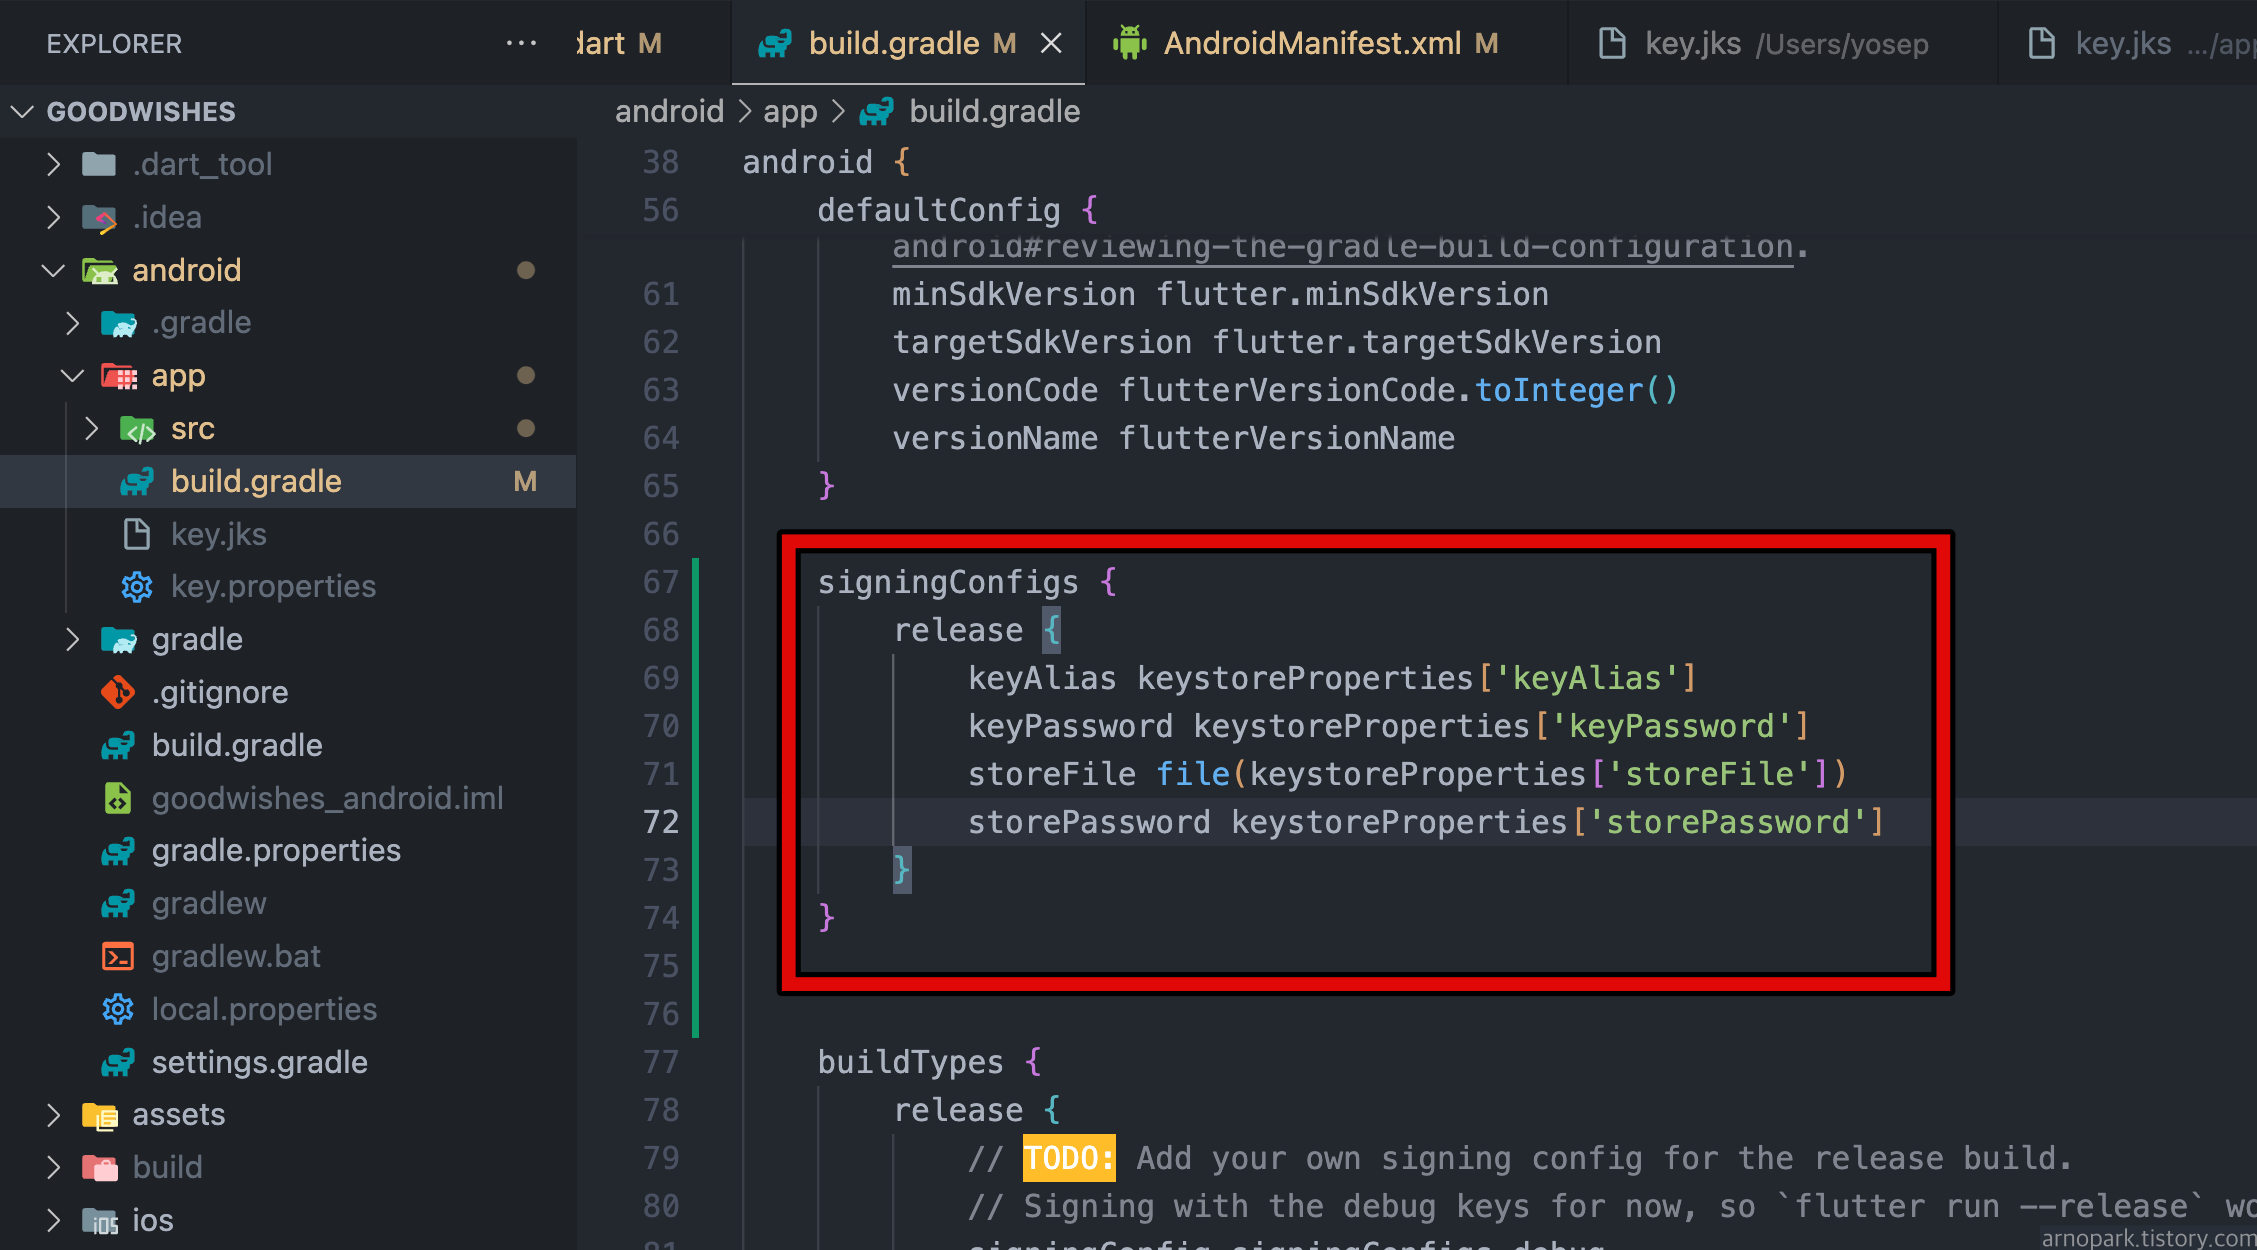The height and width of the screenshot is (1250, 2257).
Task: Collapse the android folder
Action: 53,270
